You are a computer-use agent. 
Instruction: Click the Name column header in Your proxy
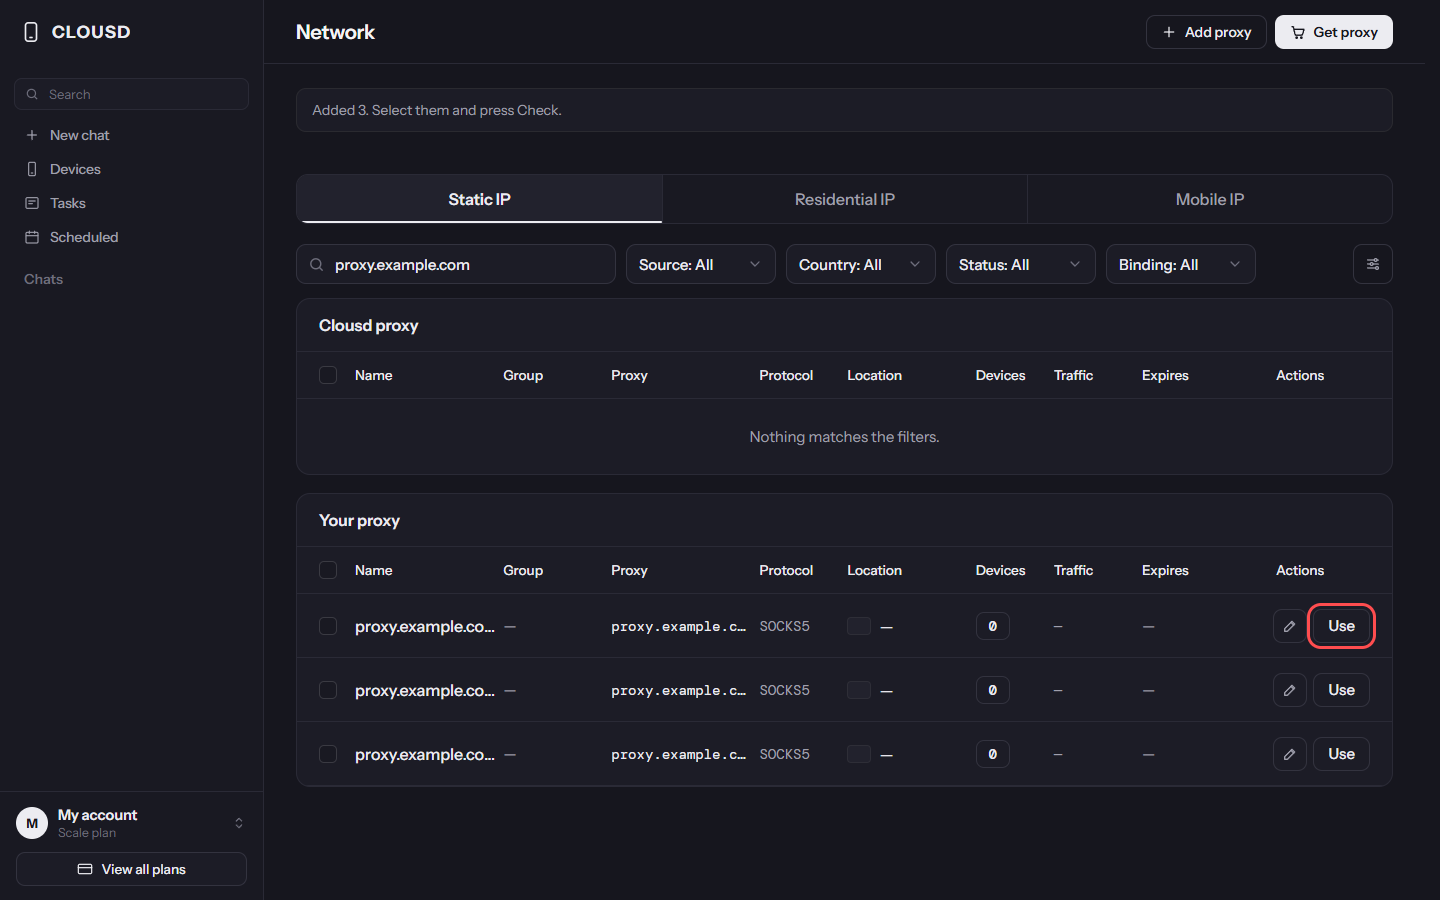pos(373,570)
